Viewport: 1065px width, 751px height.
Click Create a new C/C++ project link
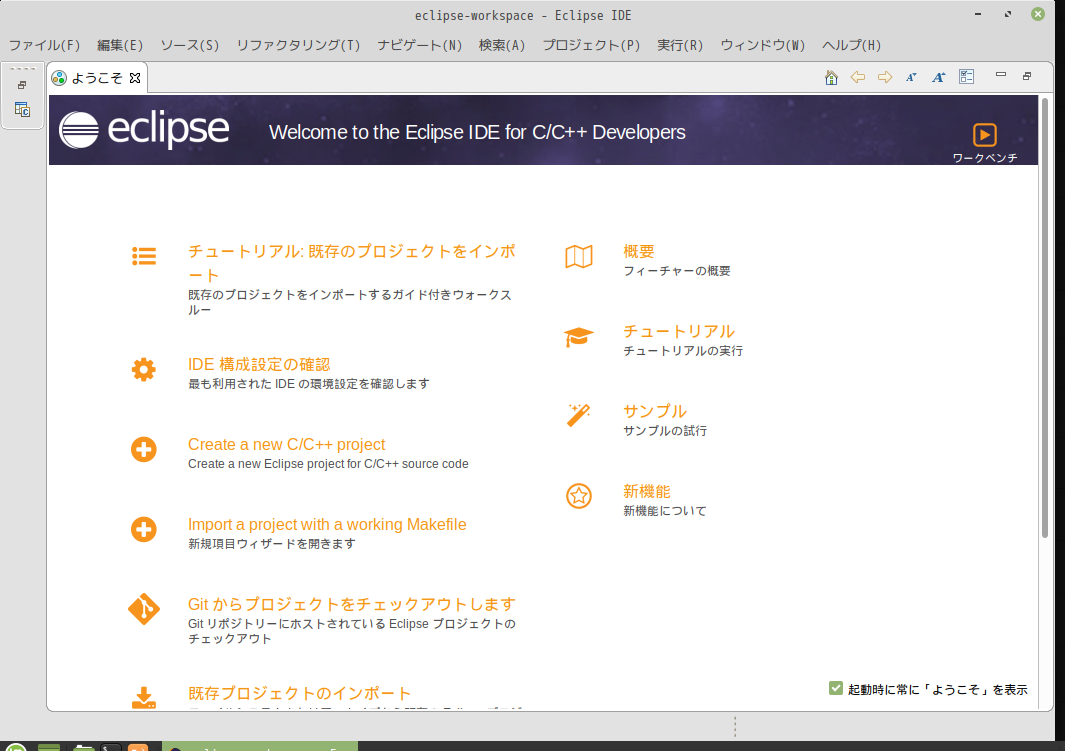(x=286, y=445)
